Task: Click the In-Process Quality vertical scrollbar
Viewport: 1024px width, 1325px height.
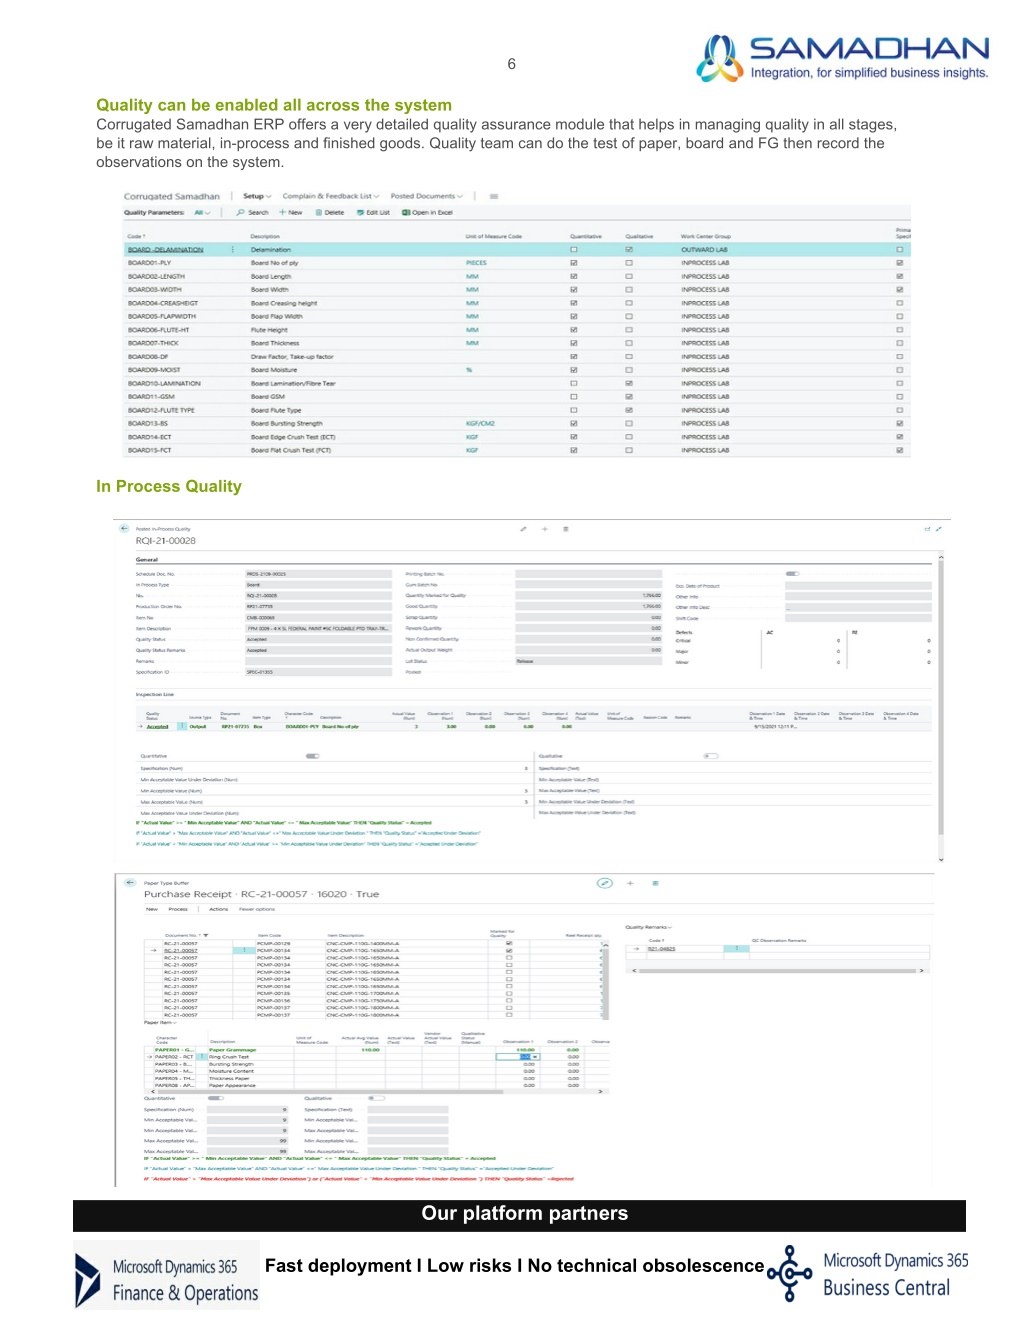Action: point(941,698)
